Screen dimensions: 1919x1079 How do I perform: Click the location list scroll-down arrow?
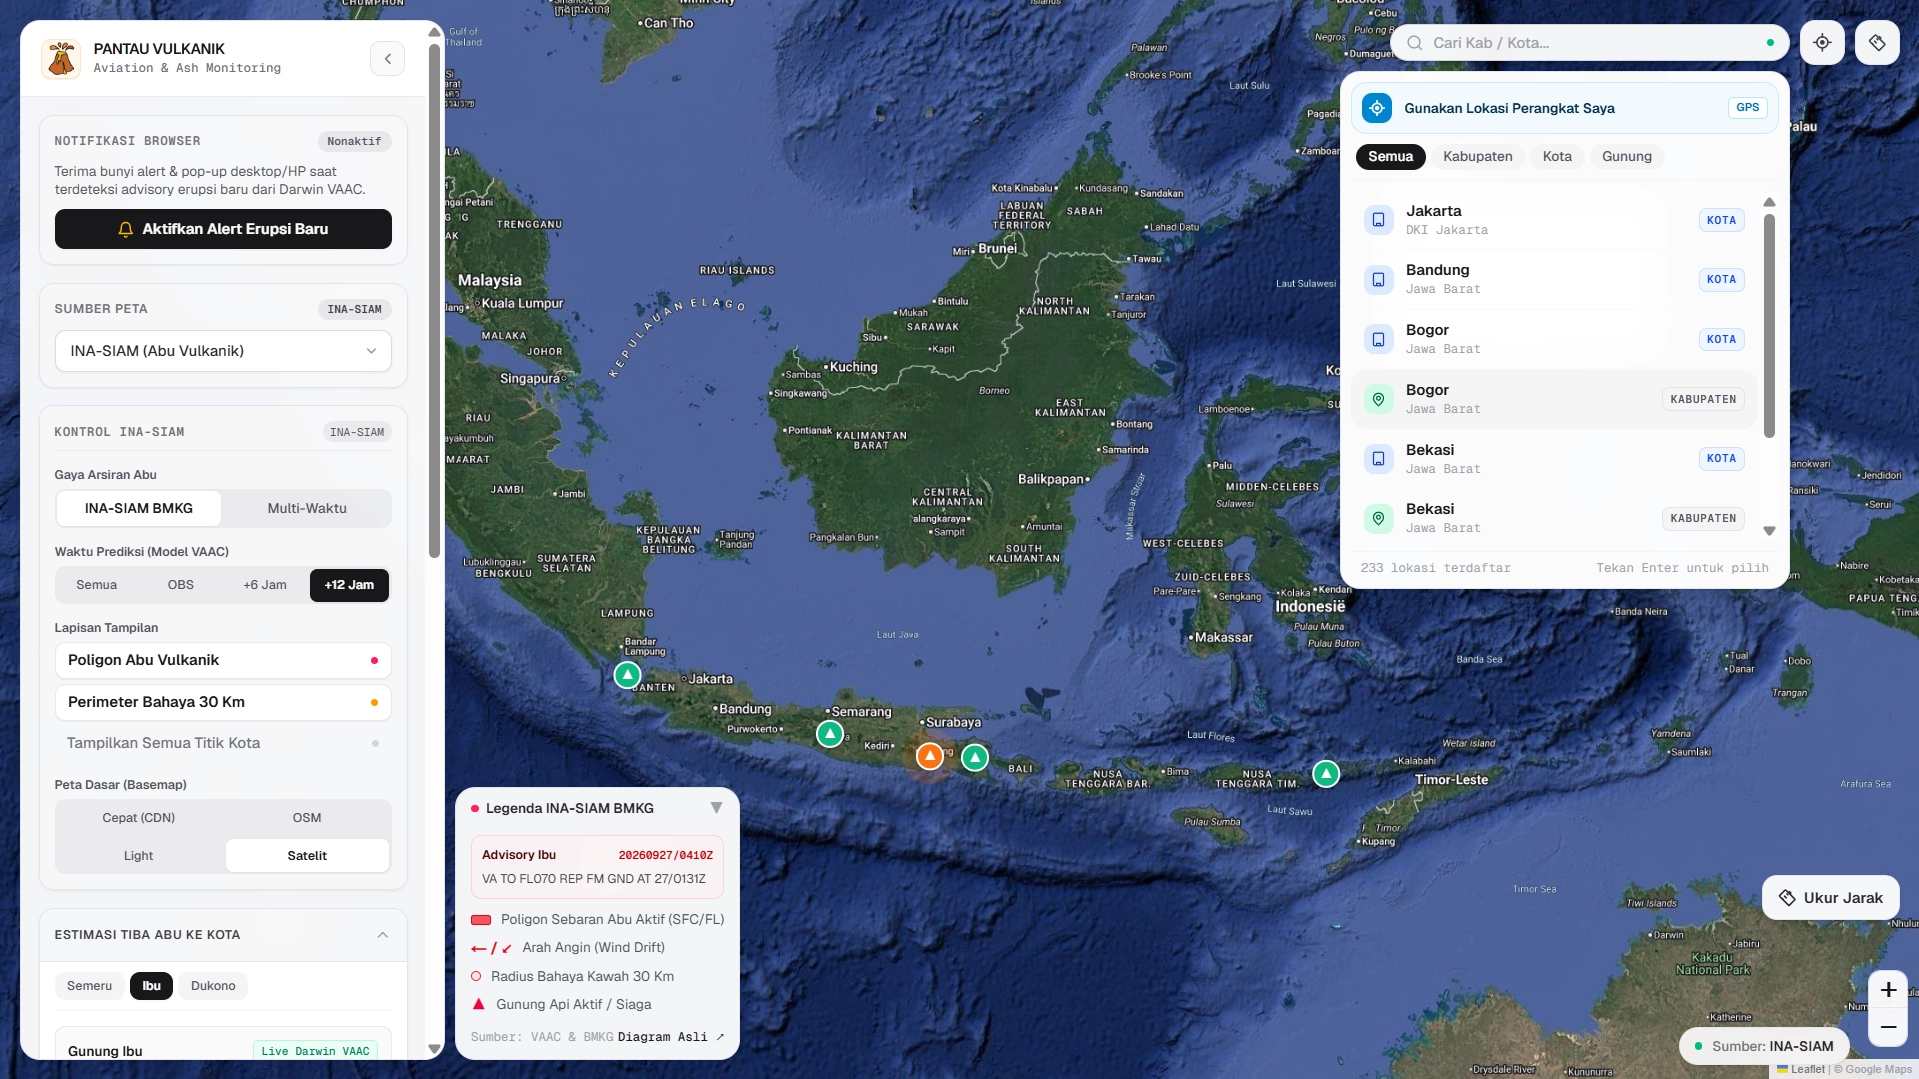pyautogui.click(x=1769, y=531)
